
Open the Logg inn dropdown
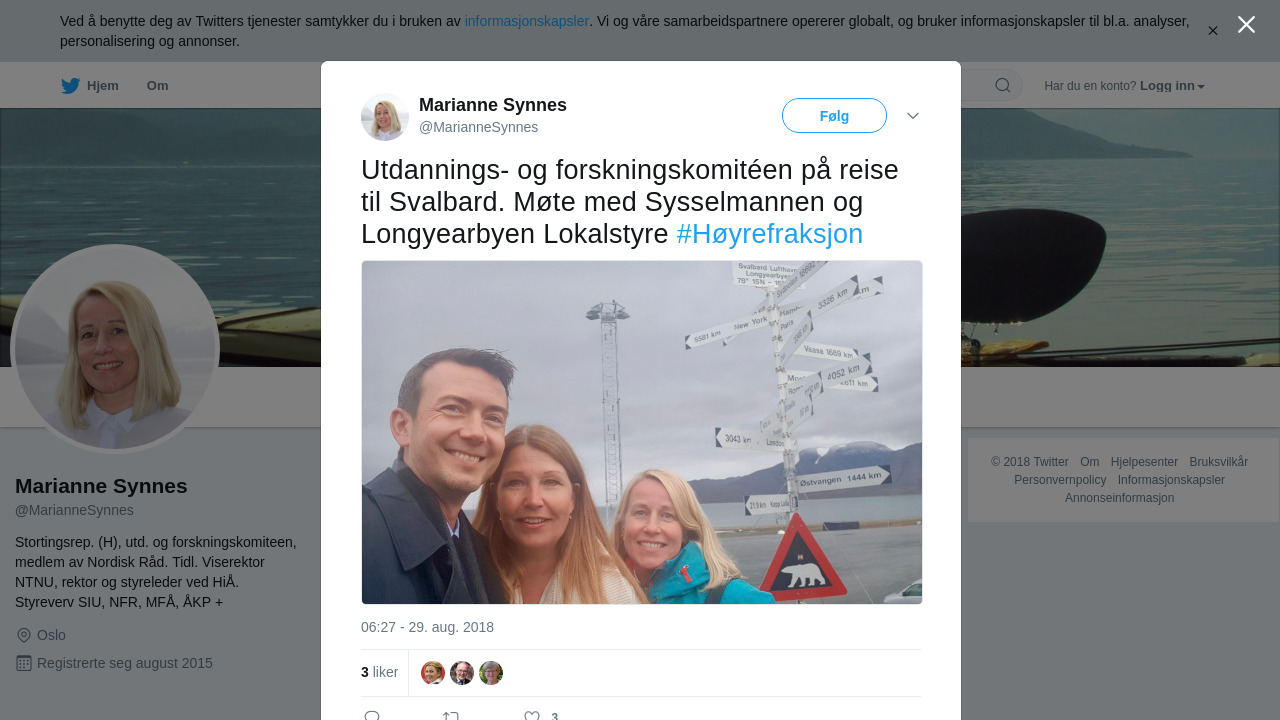(1172, 86)
